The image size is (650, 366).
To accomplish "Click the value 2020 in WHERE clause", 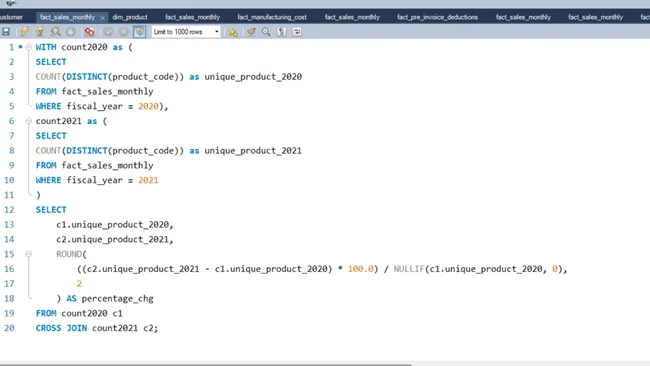I will pyautogui.click(x=148, y=107).
